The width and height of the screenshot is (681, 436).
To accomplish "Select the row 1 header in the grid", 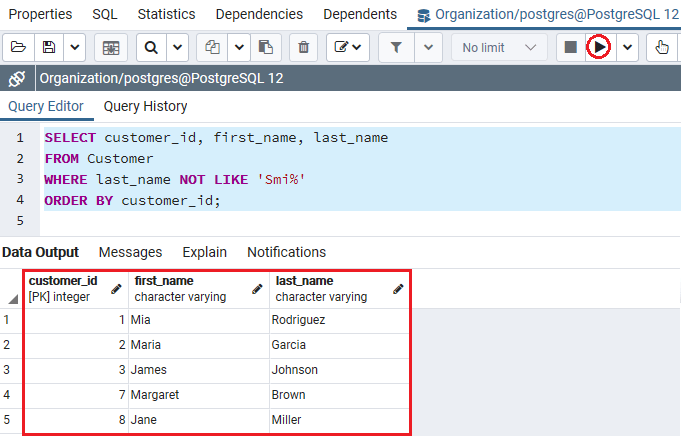I will 11,320.
